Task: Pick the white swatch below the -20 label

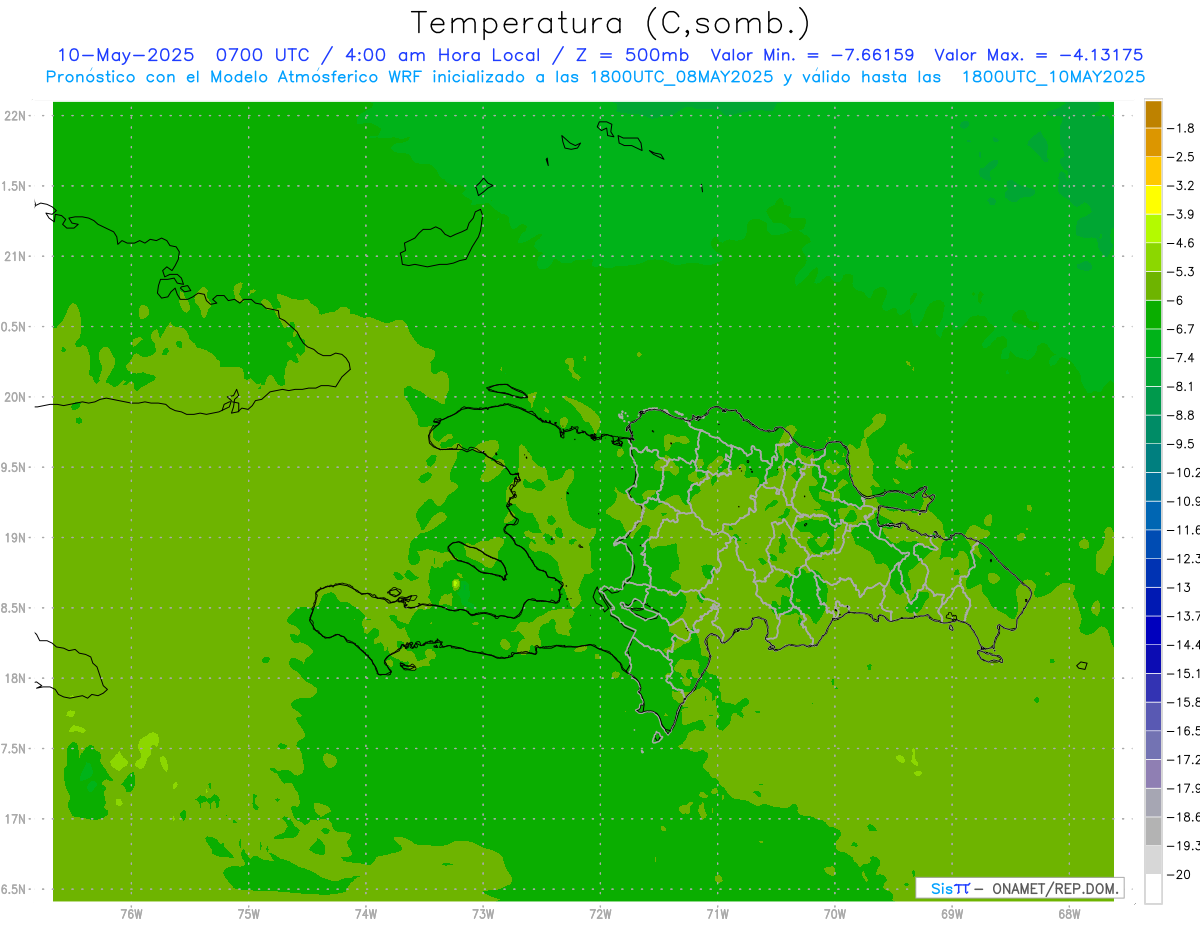Action: coord(1153,889)
